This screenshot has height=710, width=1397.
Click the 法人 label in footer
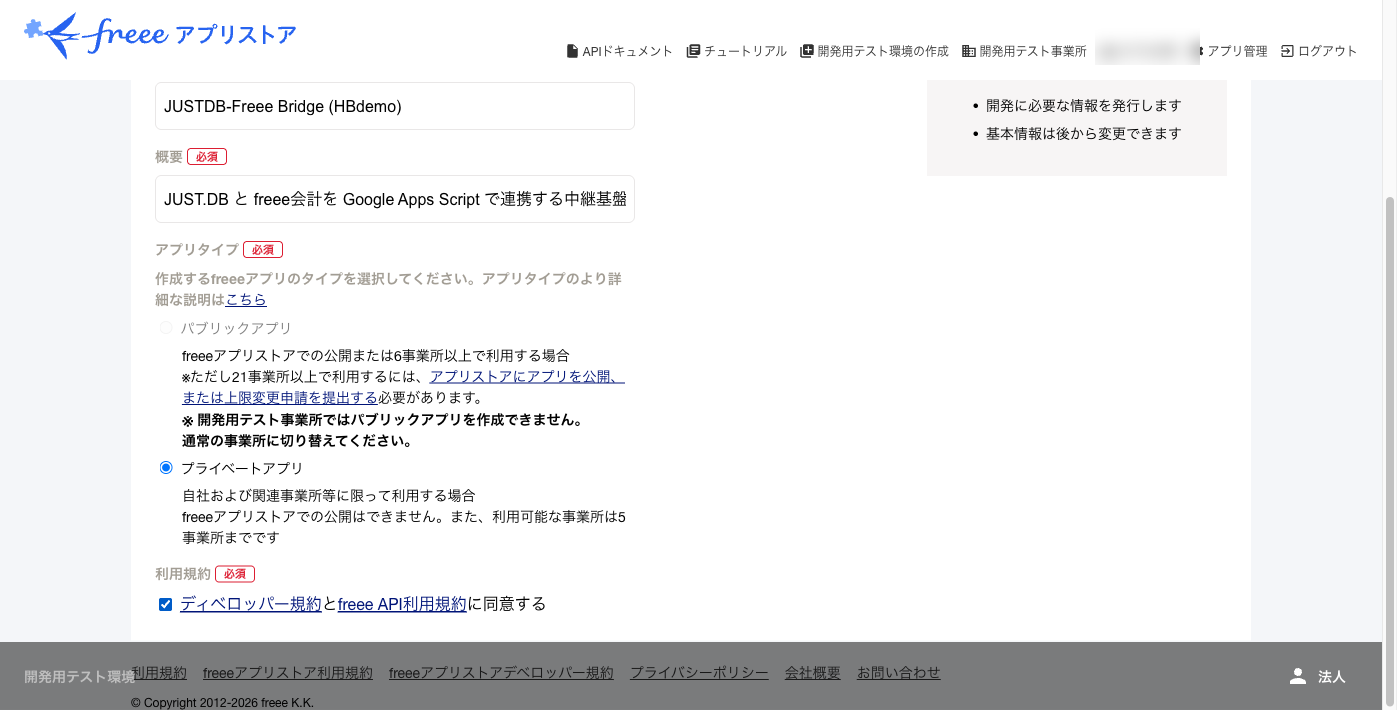pos(1332,677)
